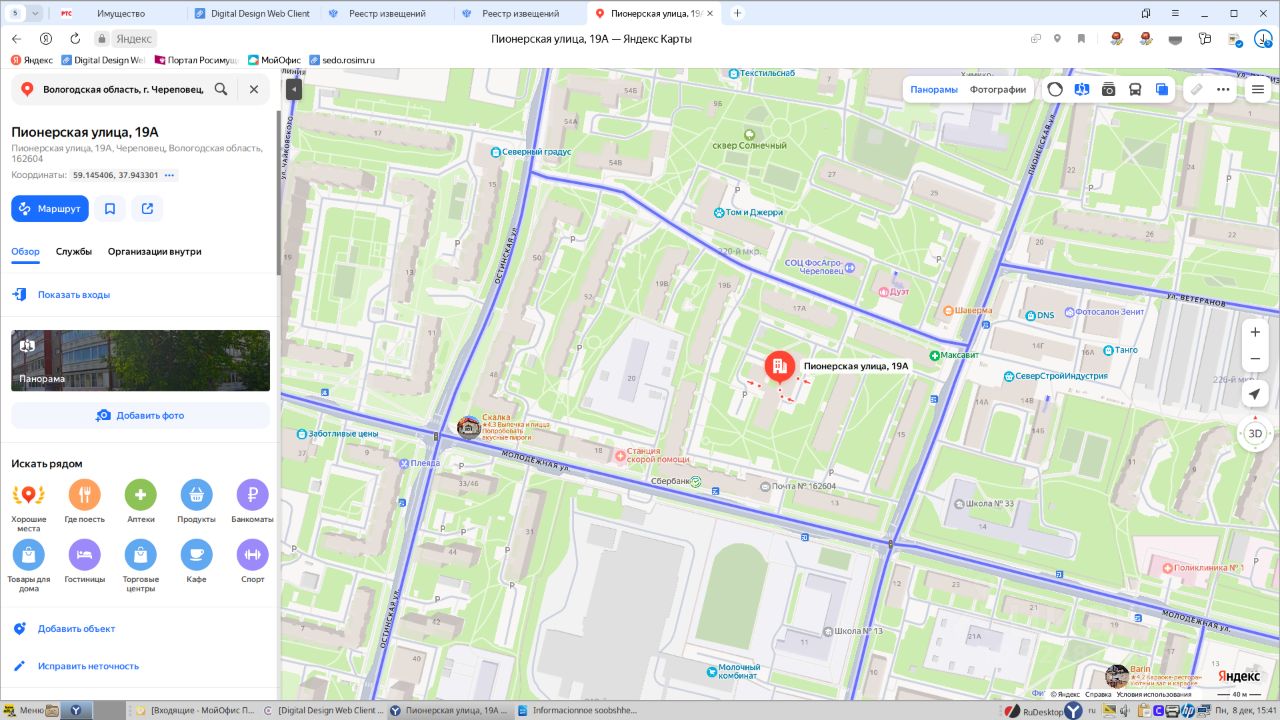Switch to Входящие МойОфис taskbar window
Image resolution: width=1280 pixels, height=720 pixels.
coord(195,710)
